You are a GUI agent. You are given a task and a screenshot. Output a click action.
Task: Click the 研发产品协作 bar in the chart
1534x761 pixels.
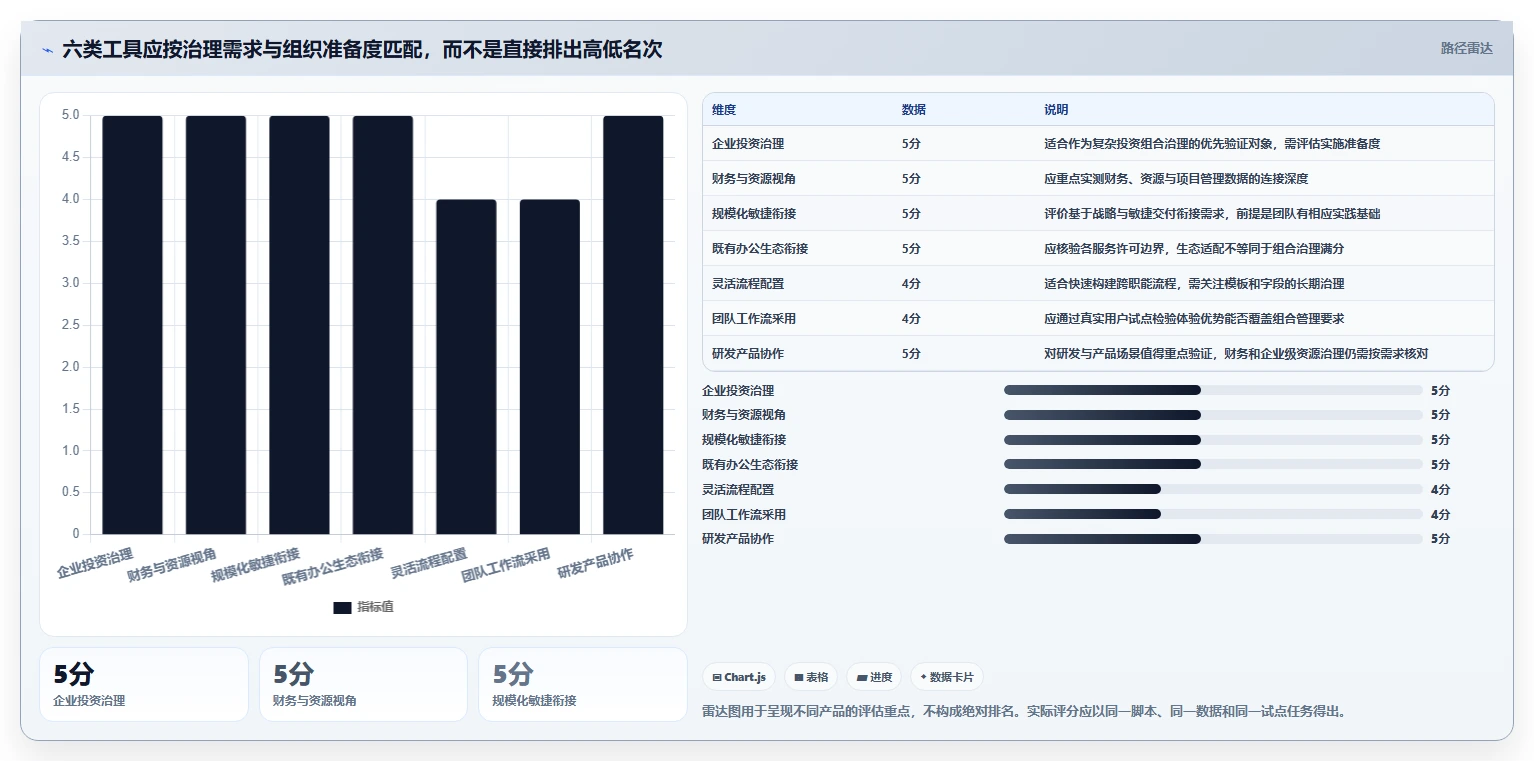click(x=633, y=325)
